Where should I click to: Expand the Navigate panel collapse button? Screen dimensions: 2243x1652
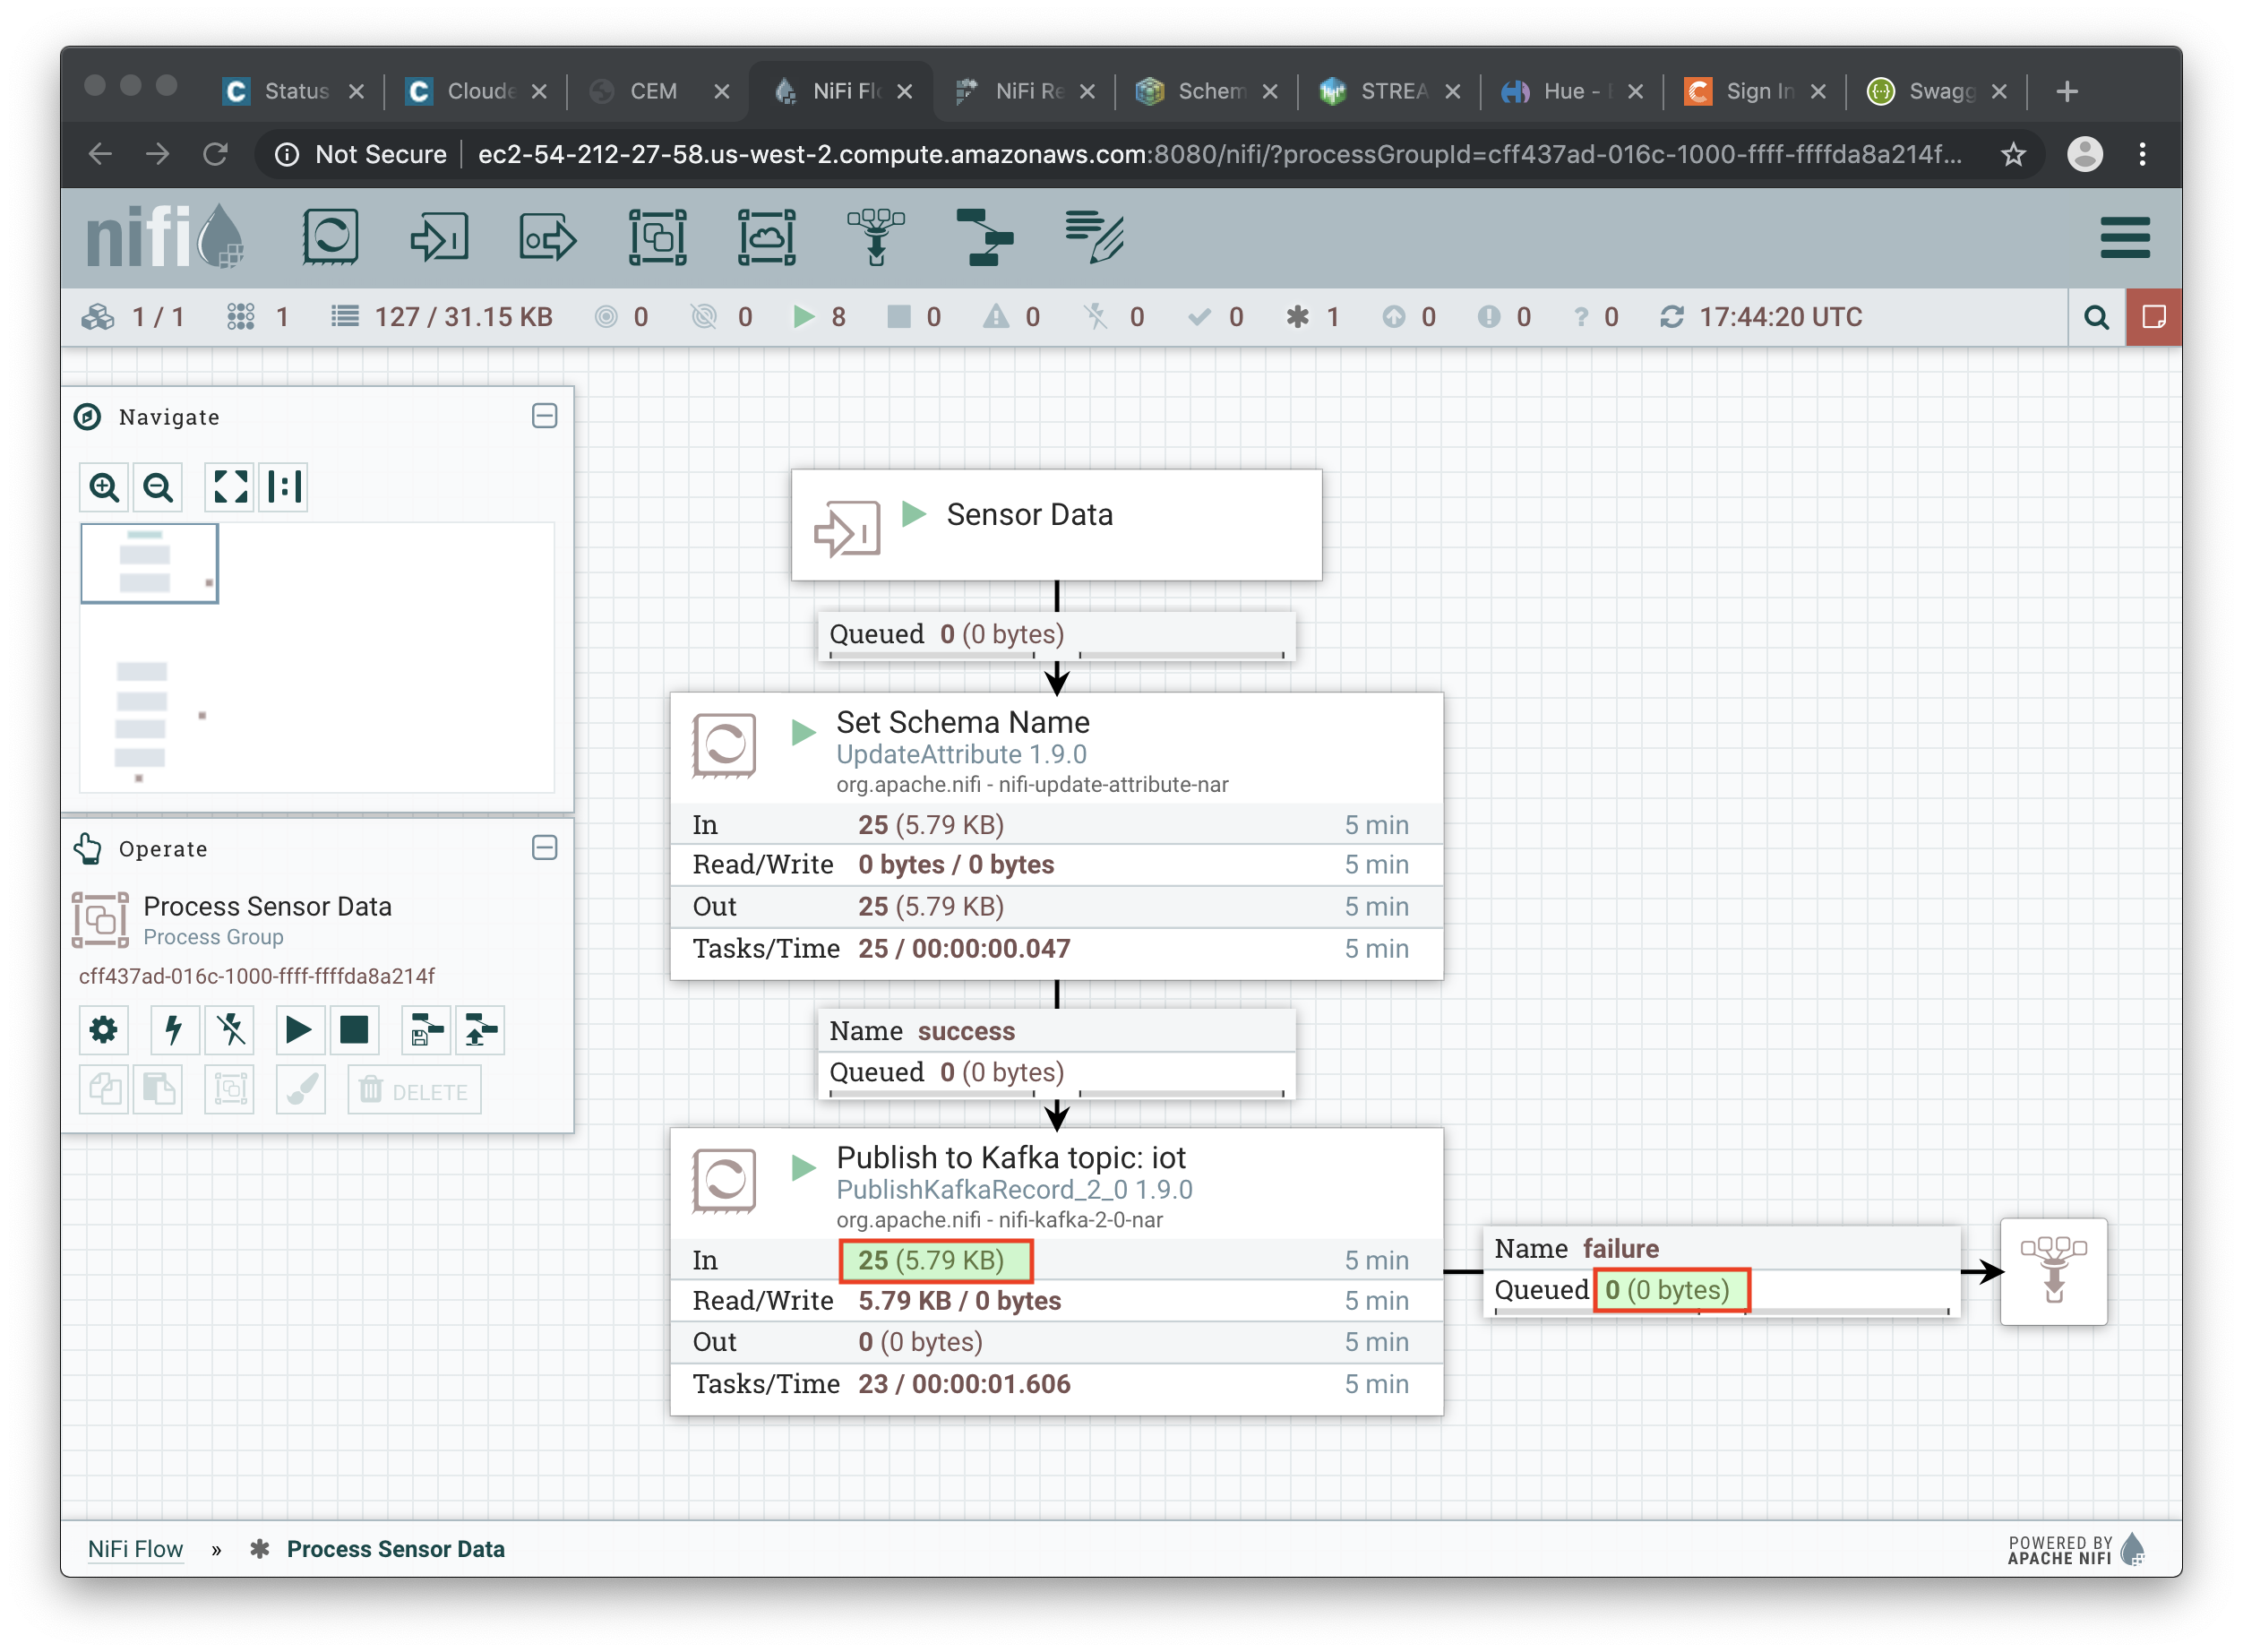pyautogui.click(x=546, y=414)
